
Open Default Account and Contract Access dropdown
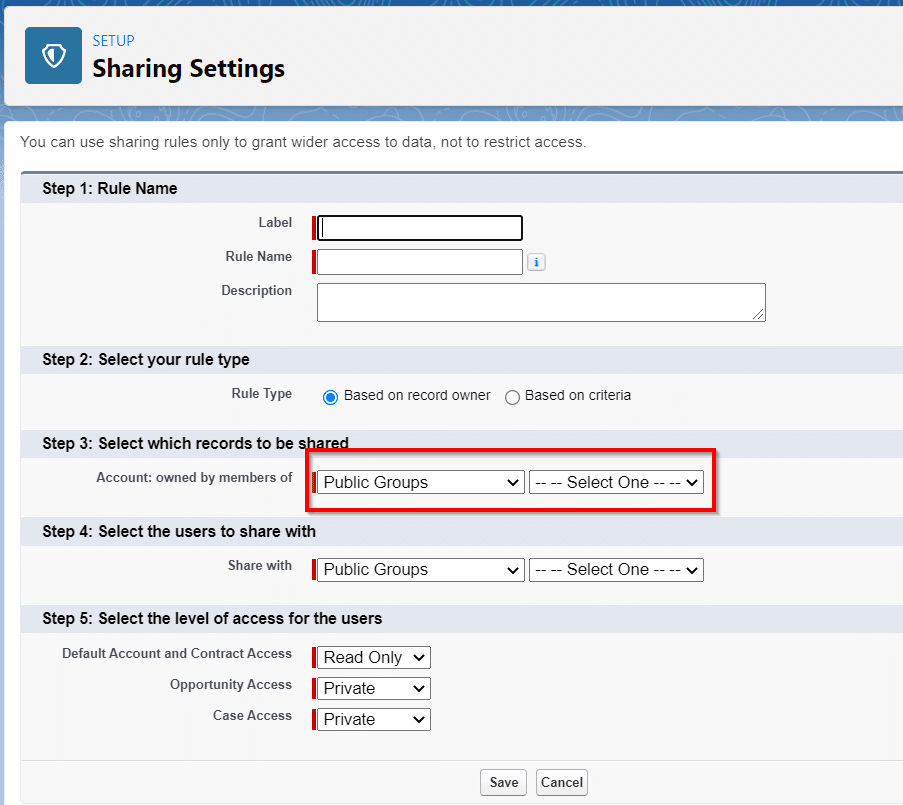point(374,657)
